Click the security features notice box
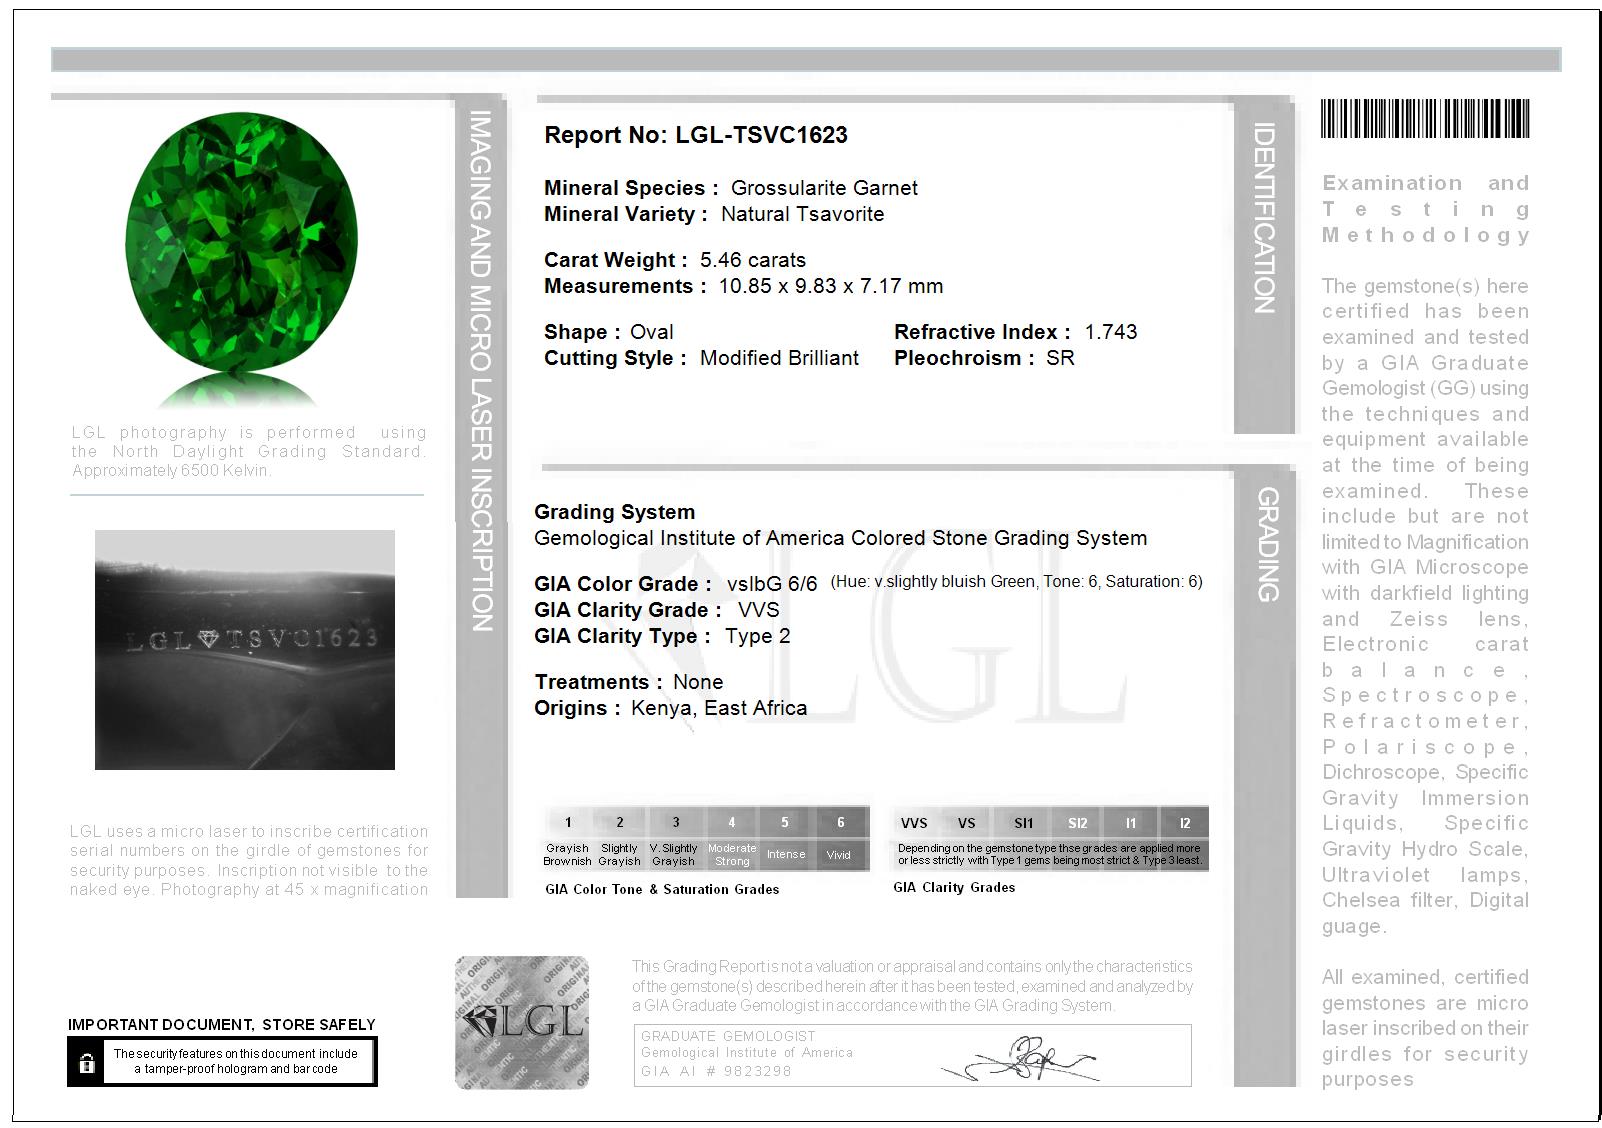This screenshot has height=1128, width=1602. click(222, 1061)
